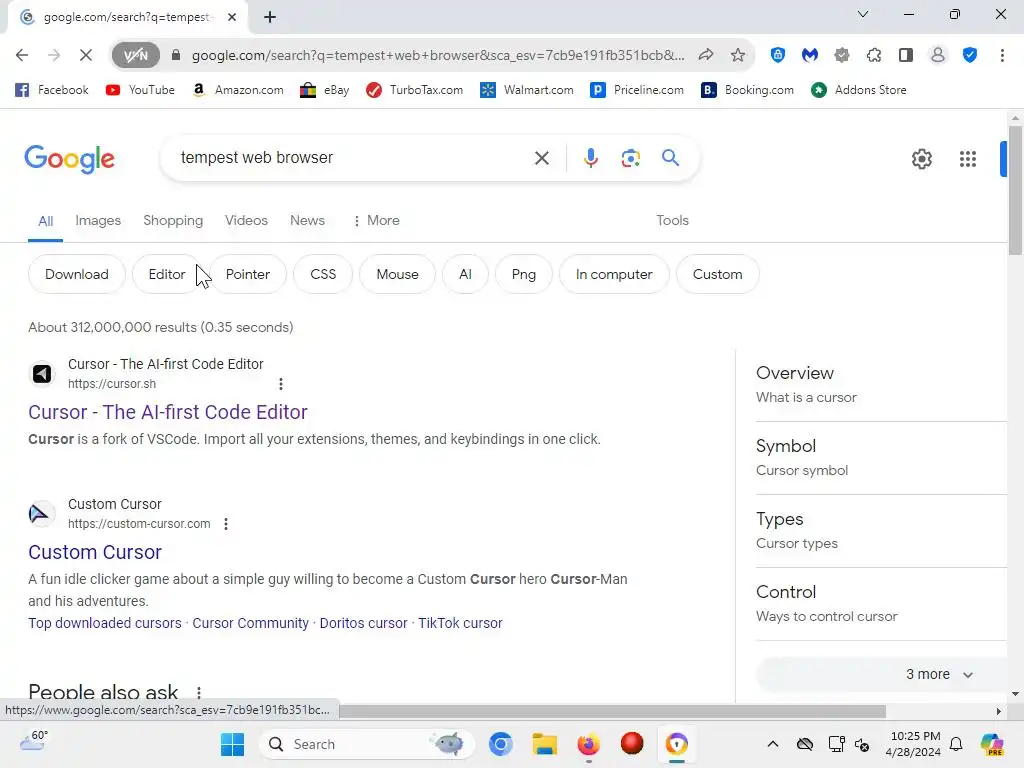
Task: Filter results with the Mouse chip
Action: (397, 274)
